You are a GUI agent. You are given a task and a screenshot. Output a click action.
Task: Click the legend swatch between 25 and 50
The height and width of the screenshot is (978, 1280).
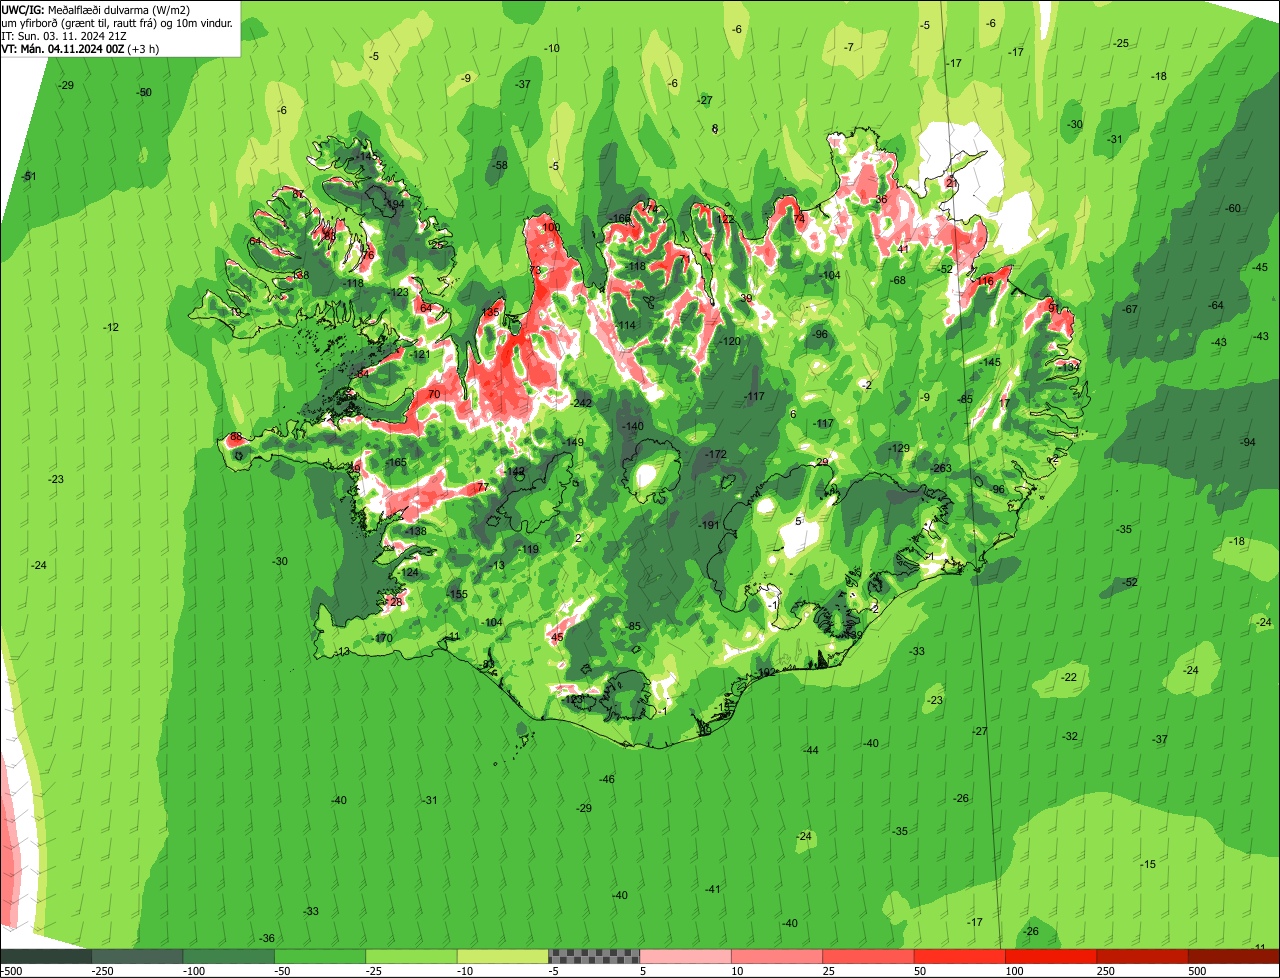coord(868,956)
